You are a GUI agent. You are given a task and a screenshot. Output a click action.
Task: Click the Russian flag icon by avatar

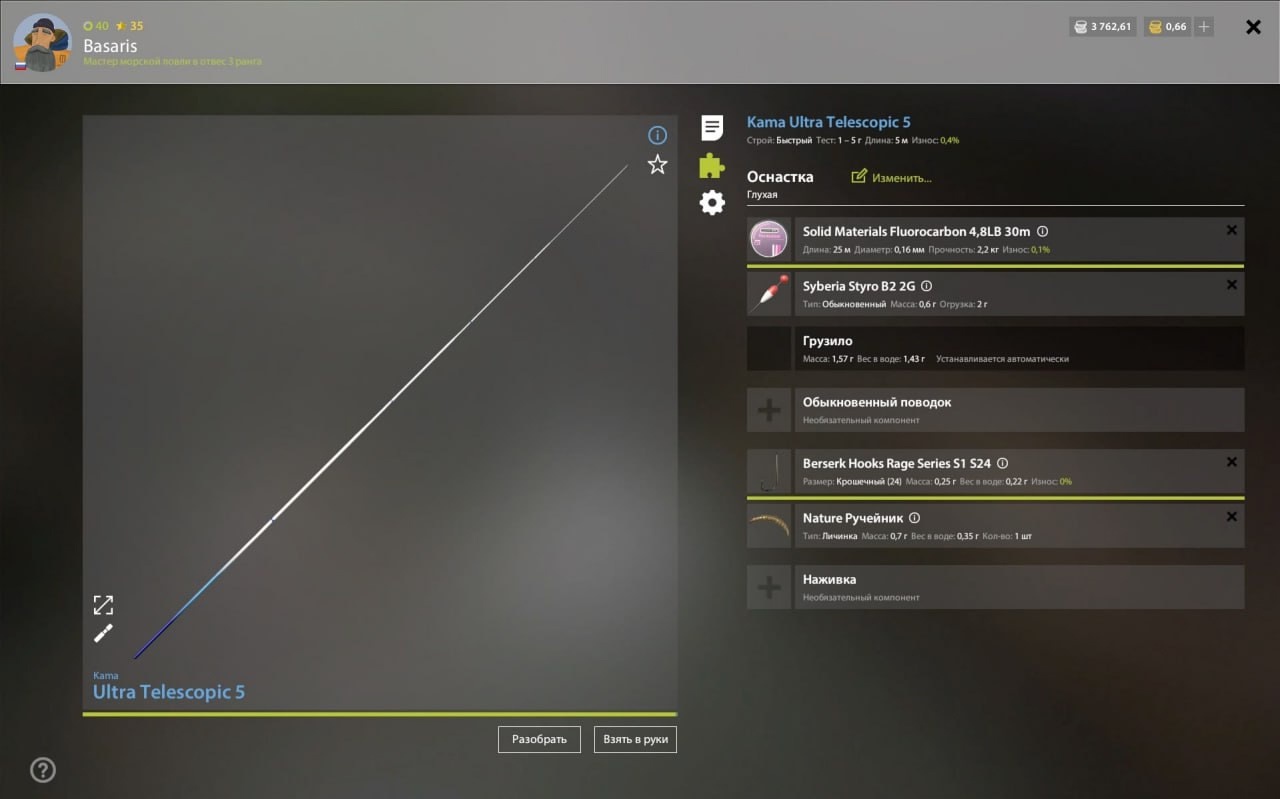[20, 66]
